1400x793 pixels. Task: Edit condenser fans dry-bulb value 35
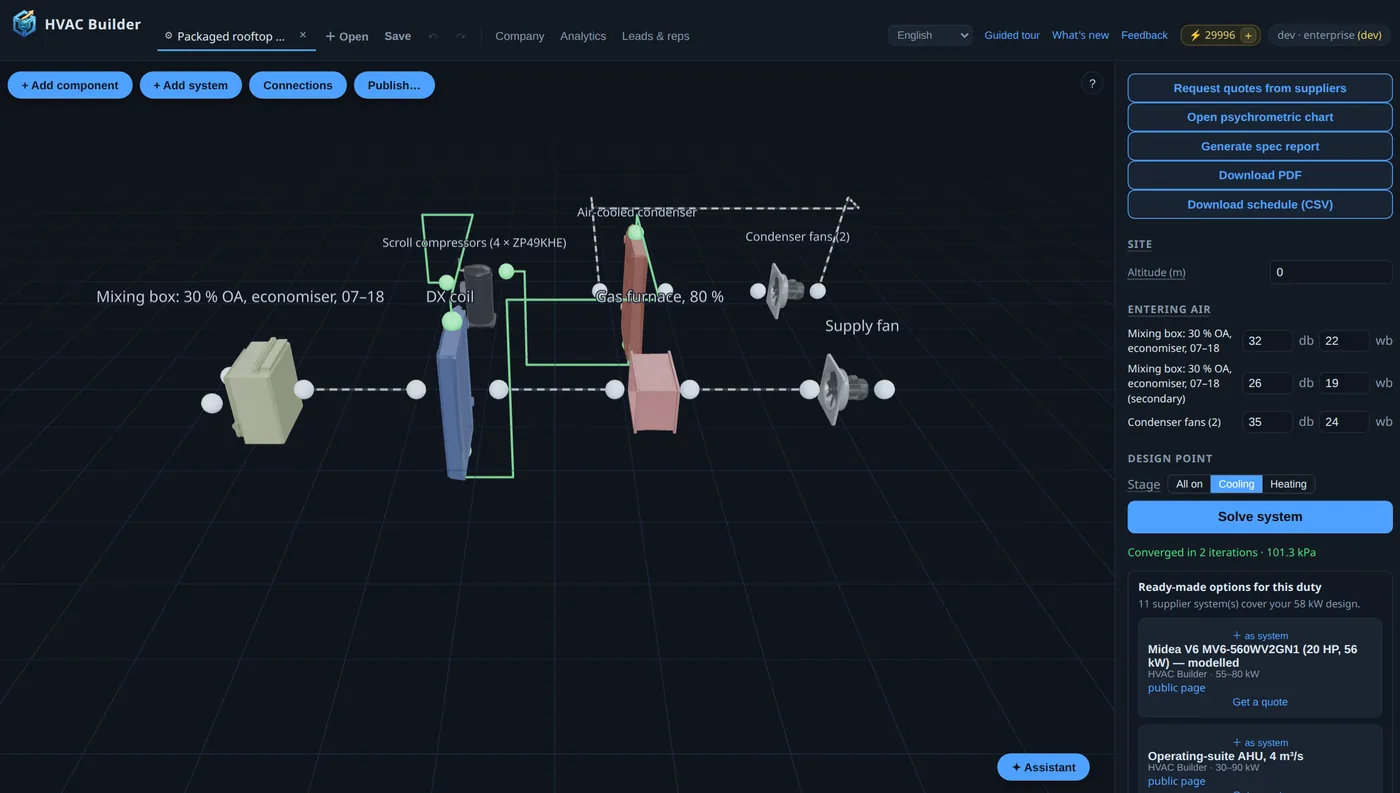[1267, 422]
